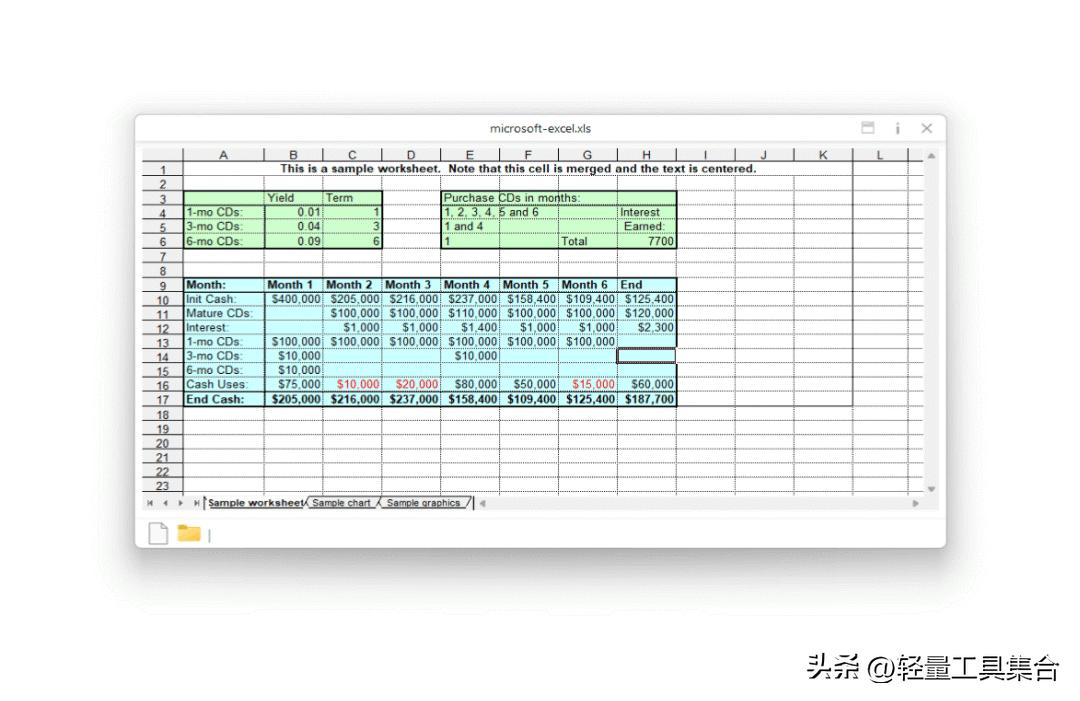Screen dimensions: 1080x701
Task: Click vertical scrollbar up arrow
Action: (x=931, y=156)
